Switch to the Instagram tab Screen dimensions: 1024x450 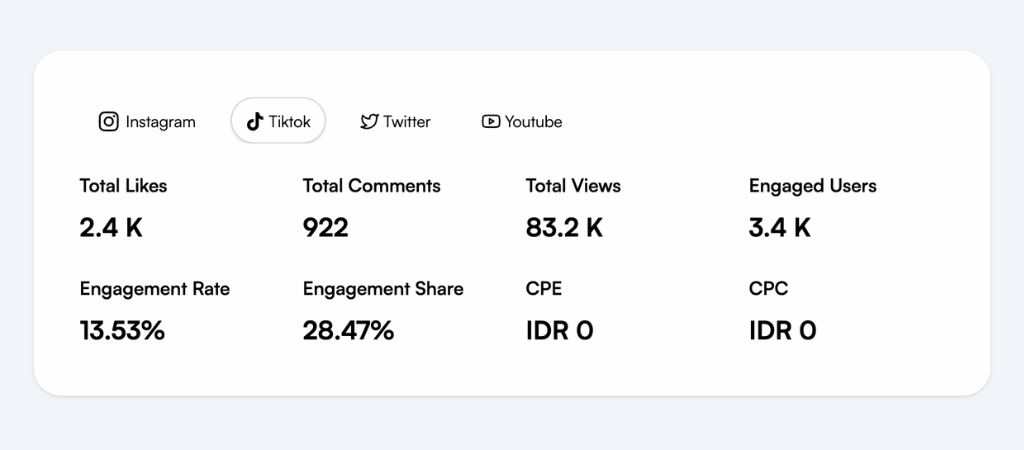[x=147, y=121]
